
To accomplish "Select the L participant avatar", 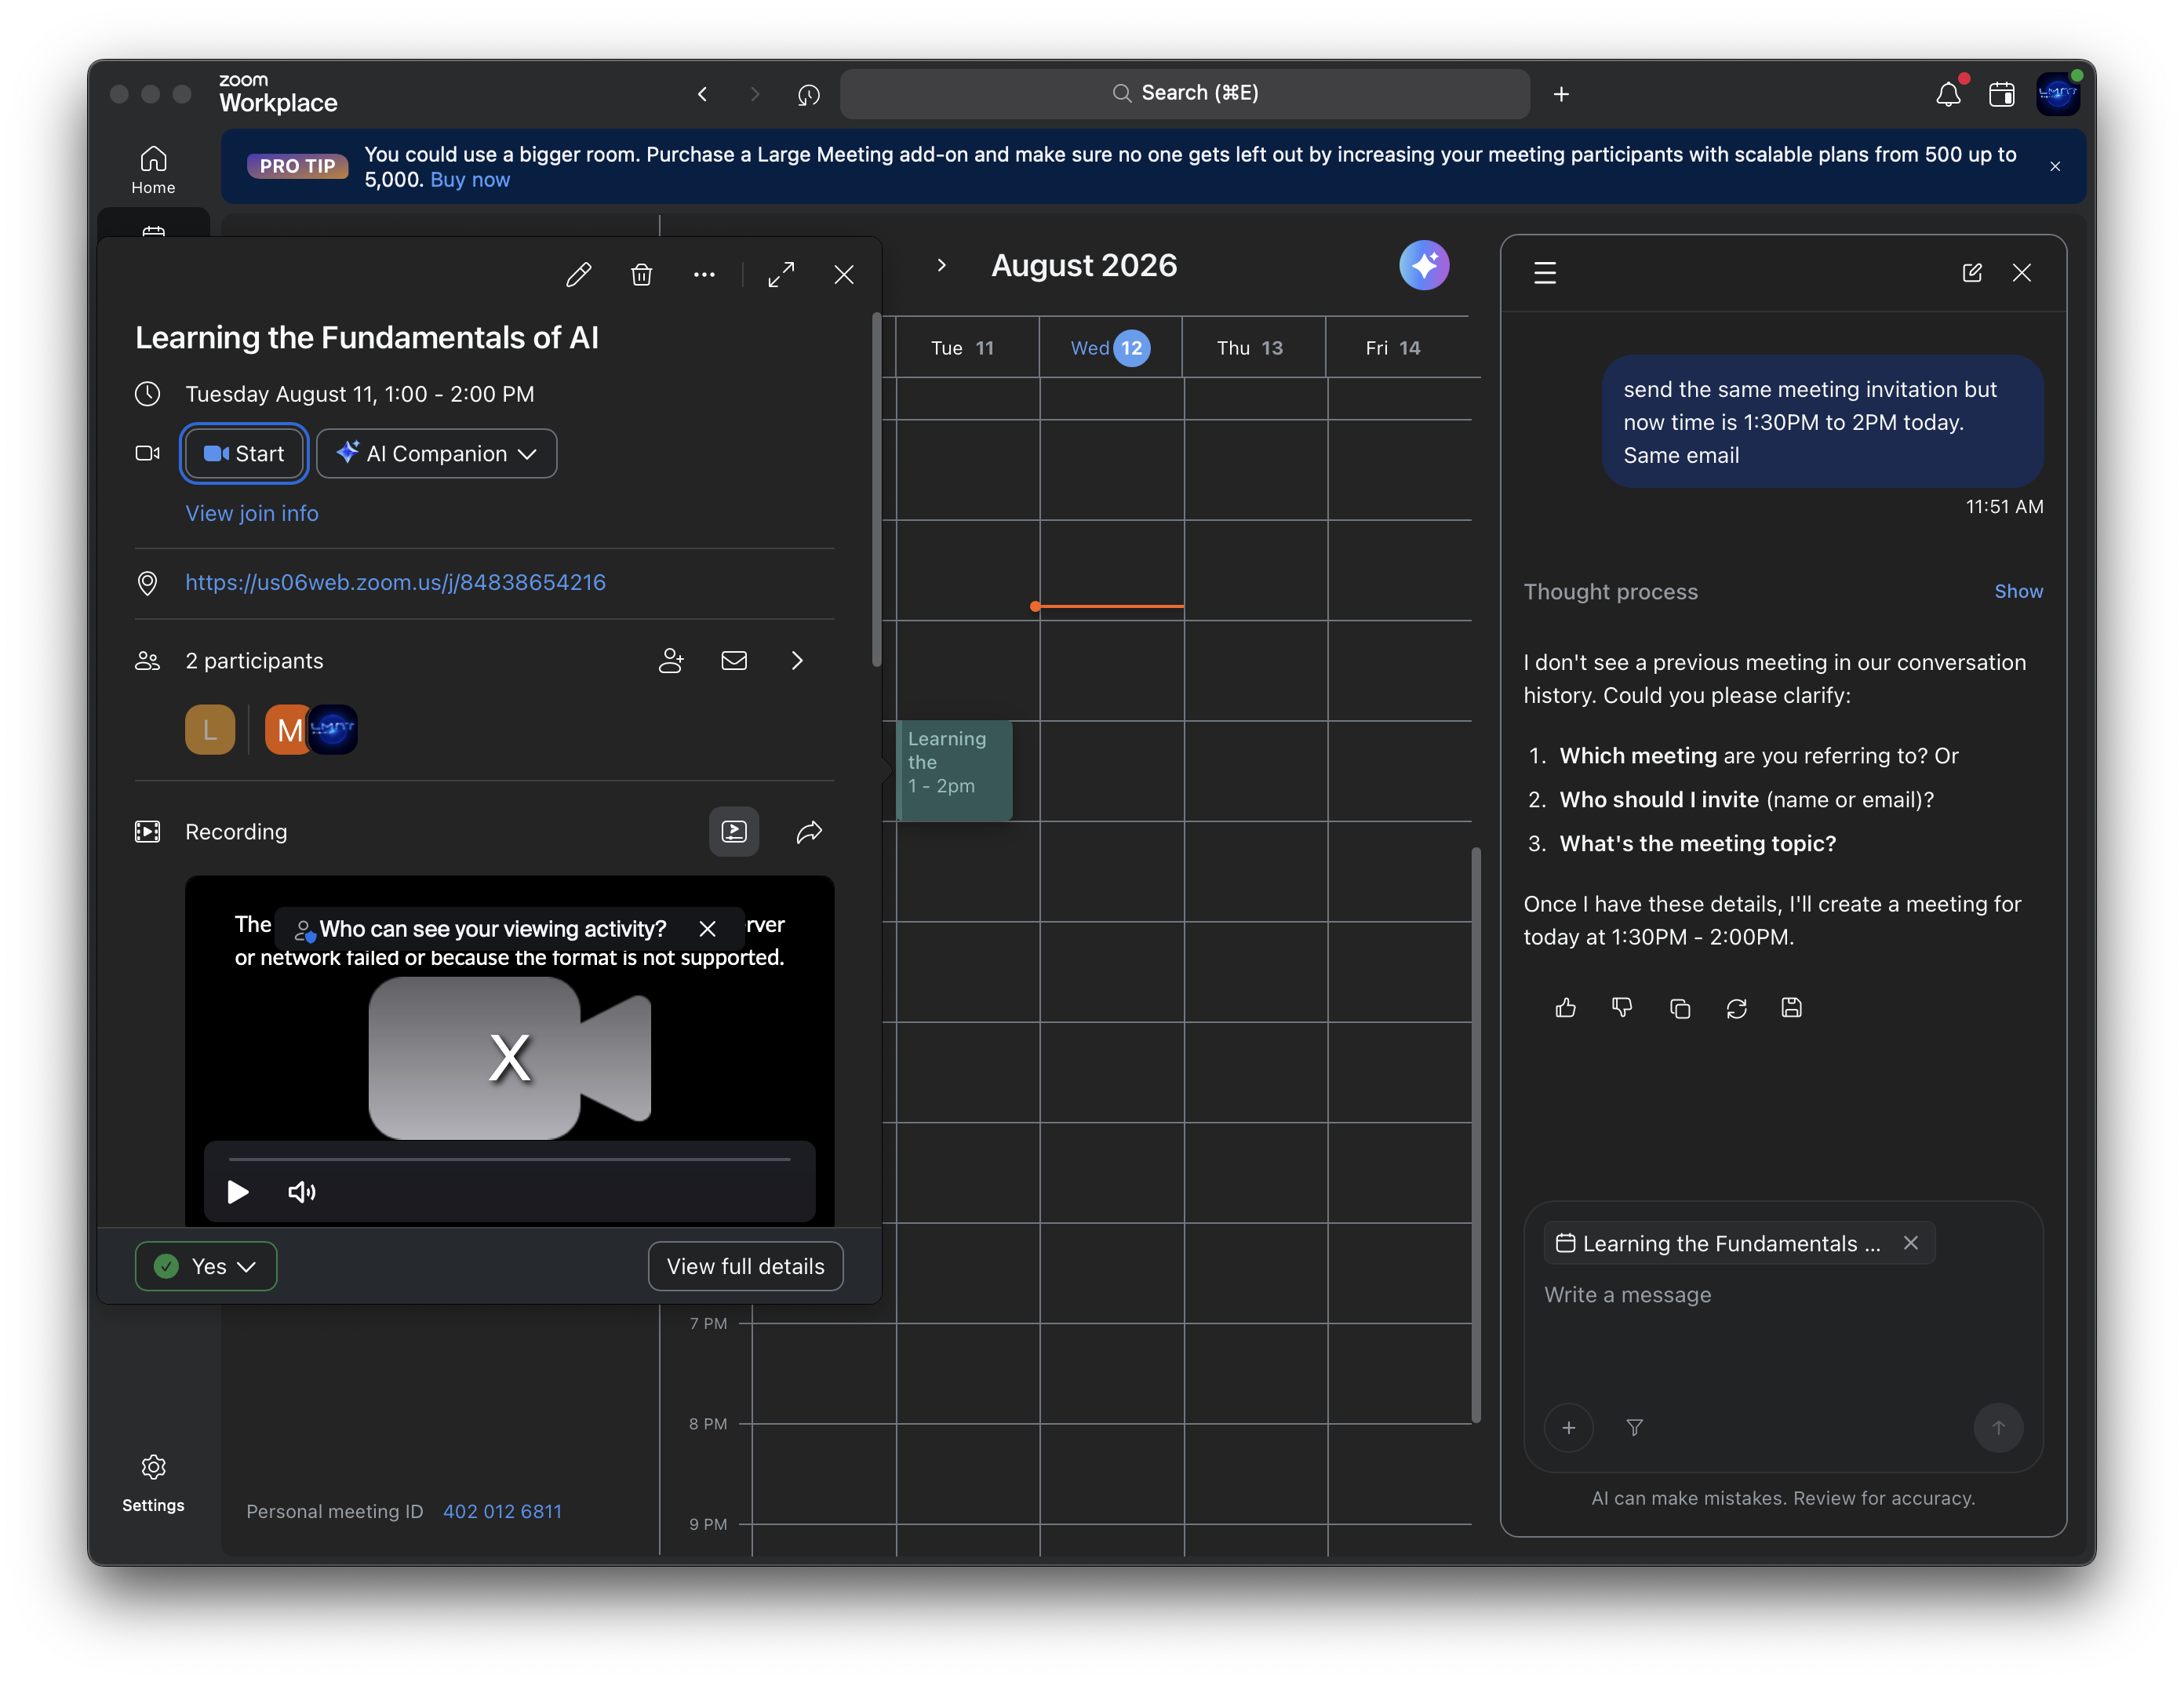I will point(210,729).
